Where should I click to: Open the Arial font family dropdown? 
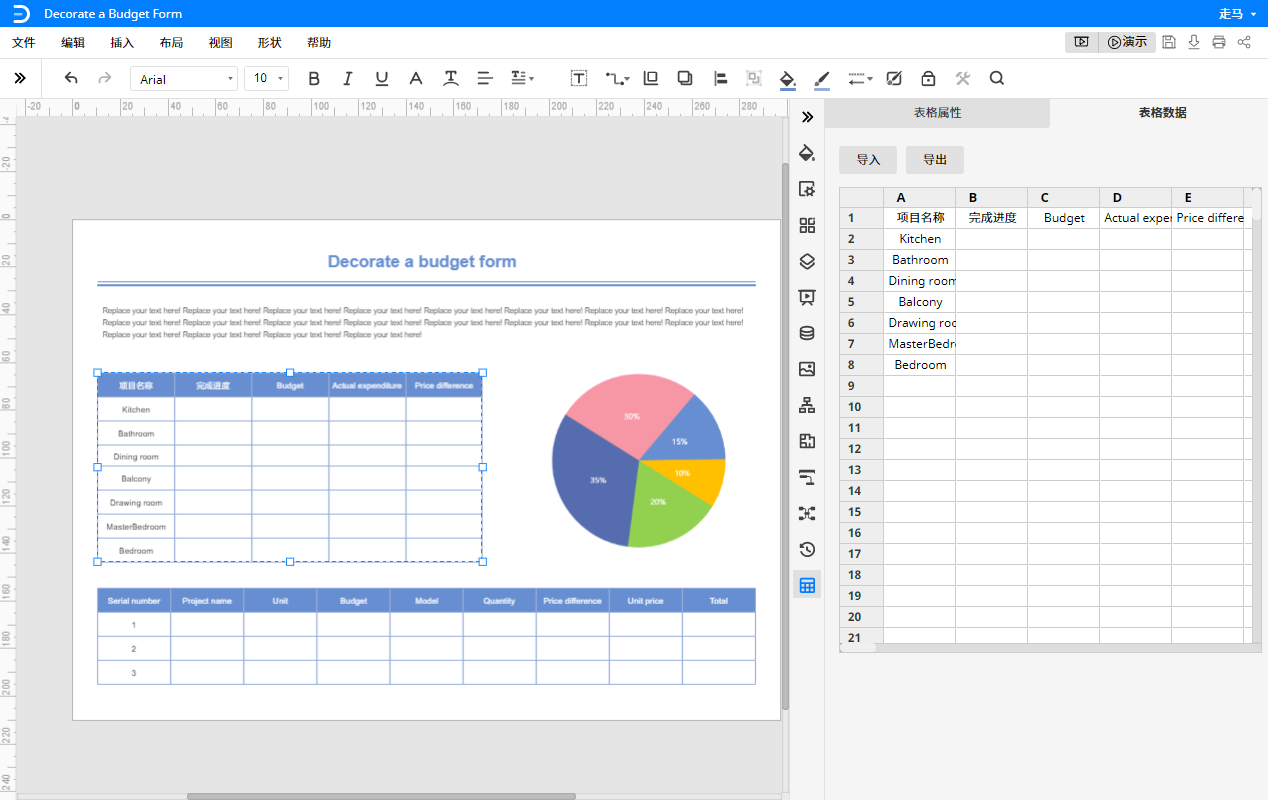(x=185, y=78)
